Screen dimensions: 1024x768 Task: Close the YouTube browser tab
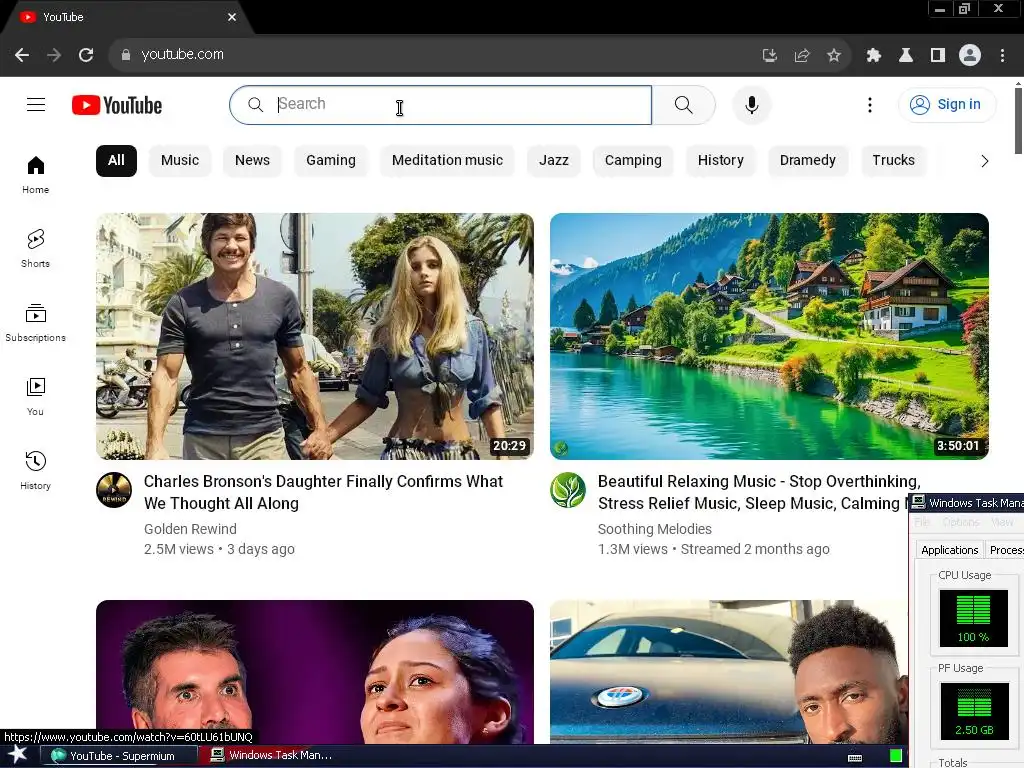(232, 17)
